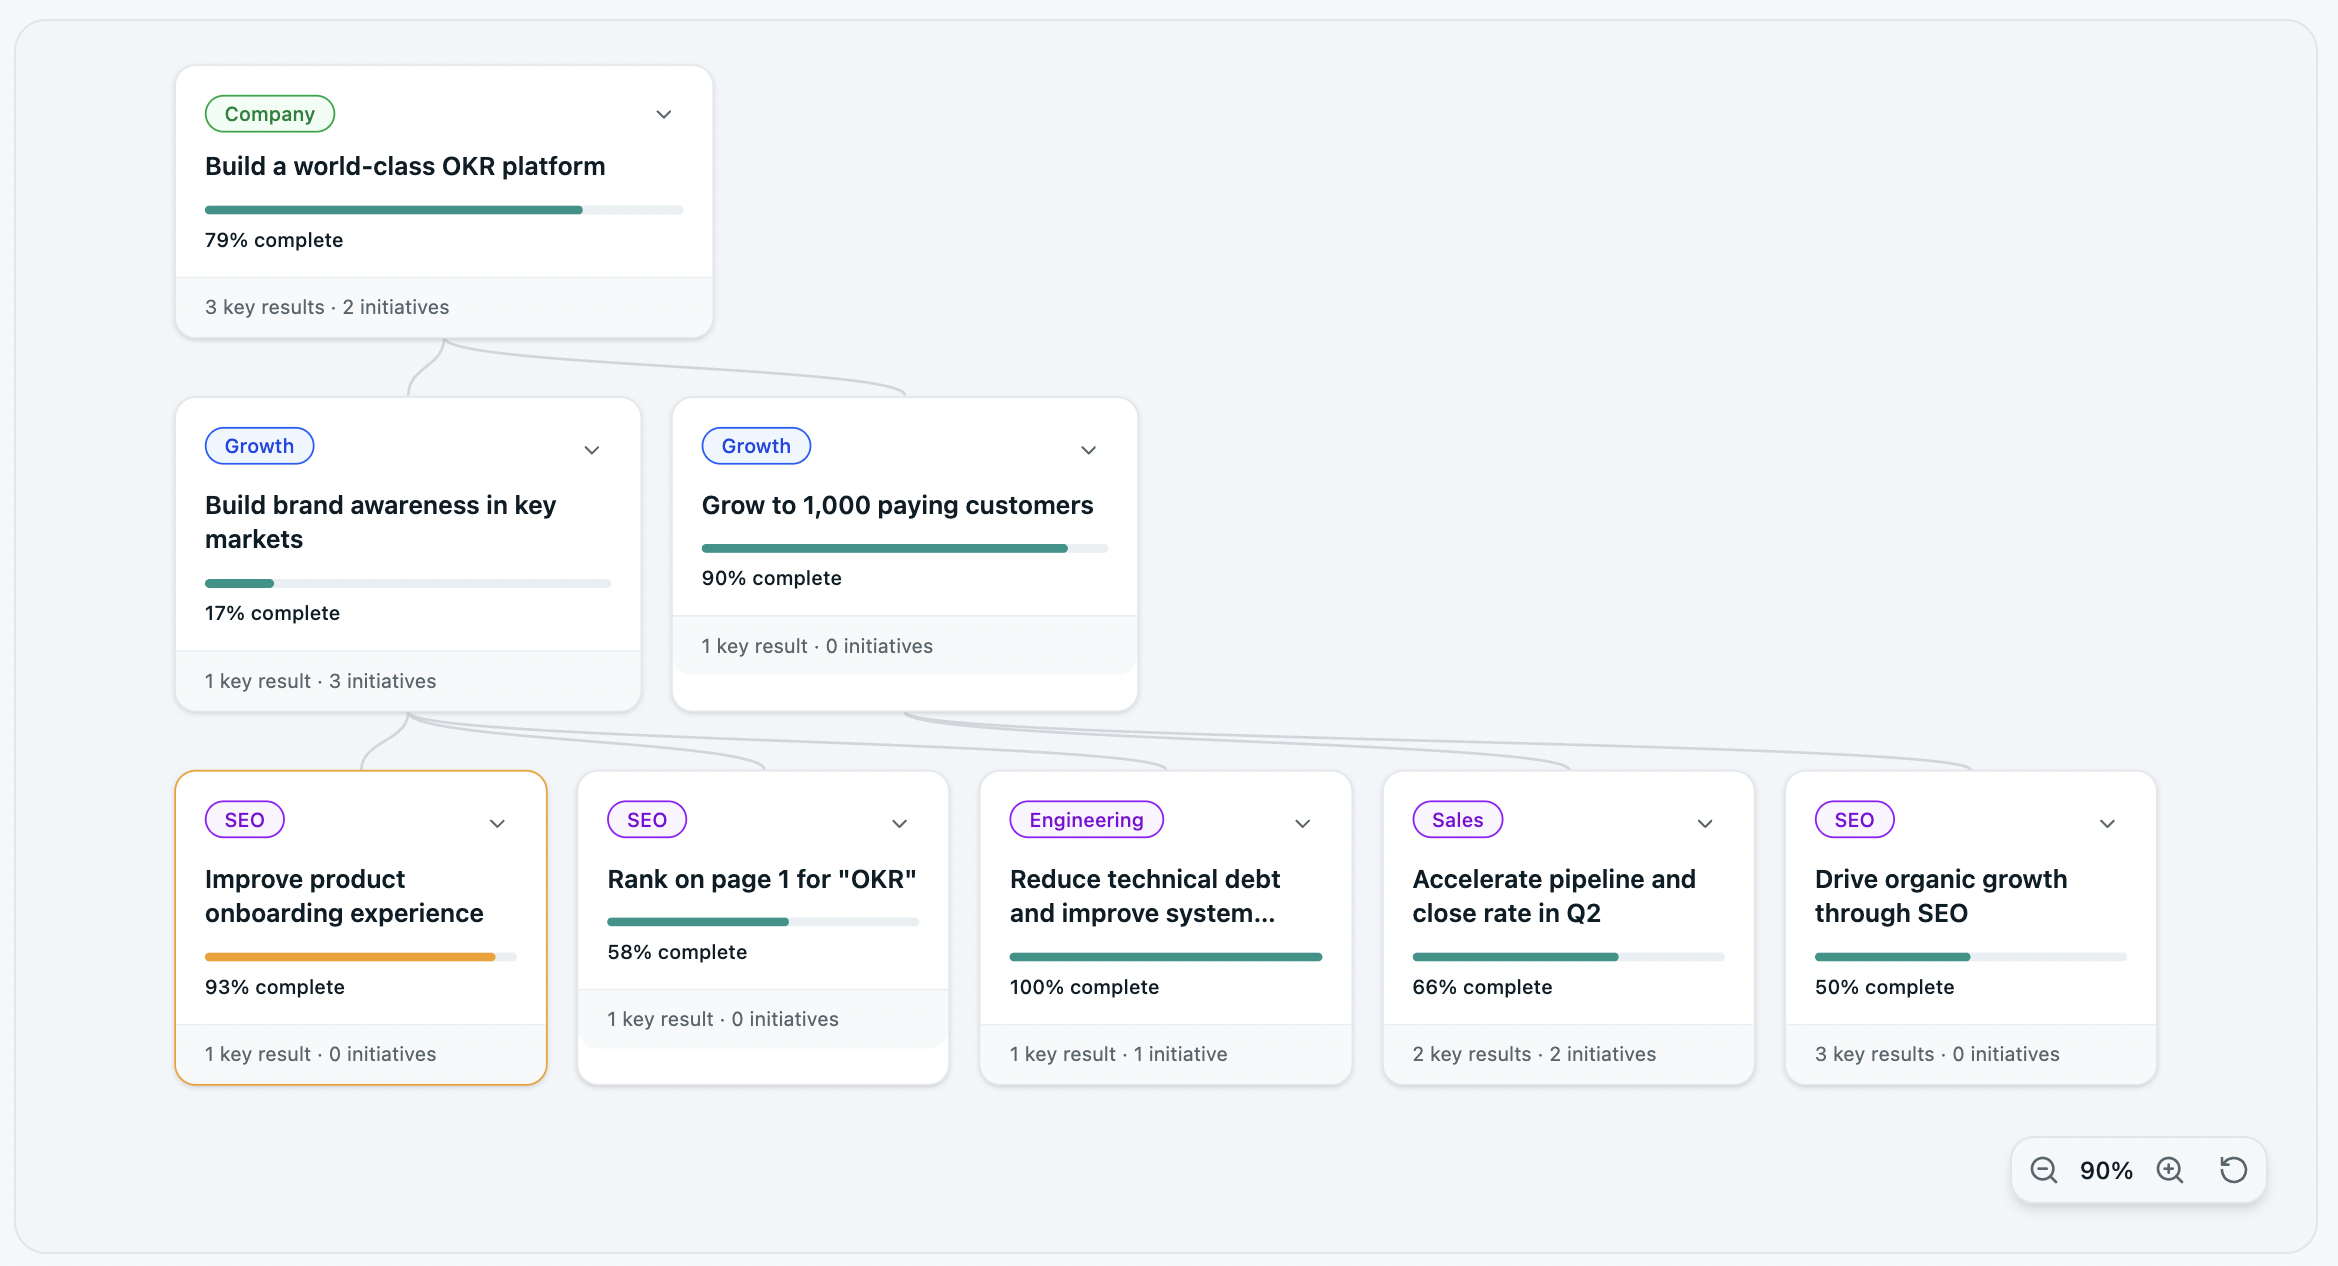The image size is (2338, 1266).
Task: Click the 58% complete label
Action: pos(677,952)
